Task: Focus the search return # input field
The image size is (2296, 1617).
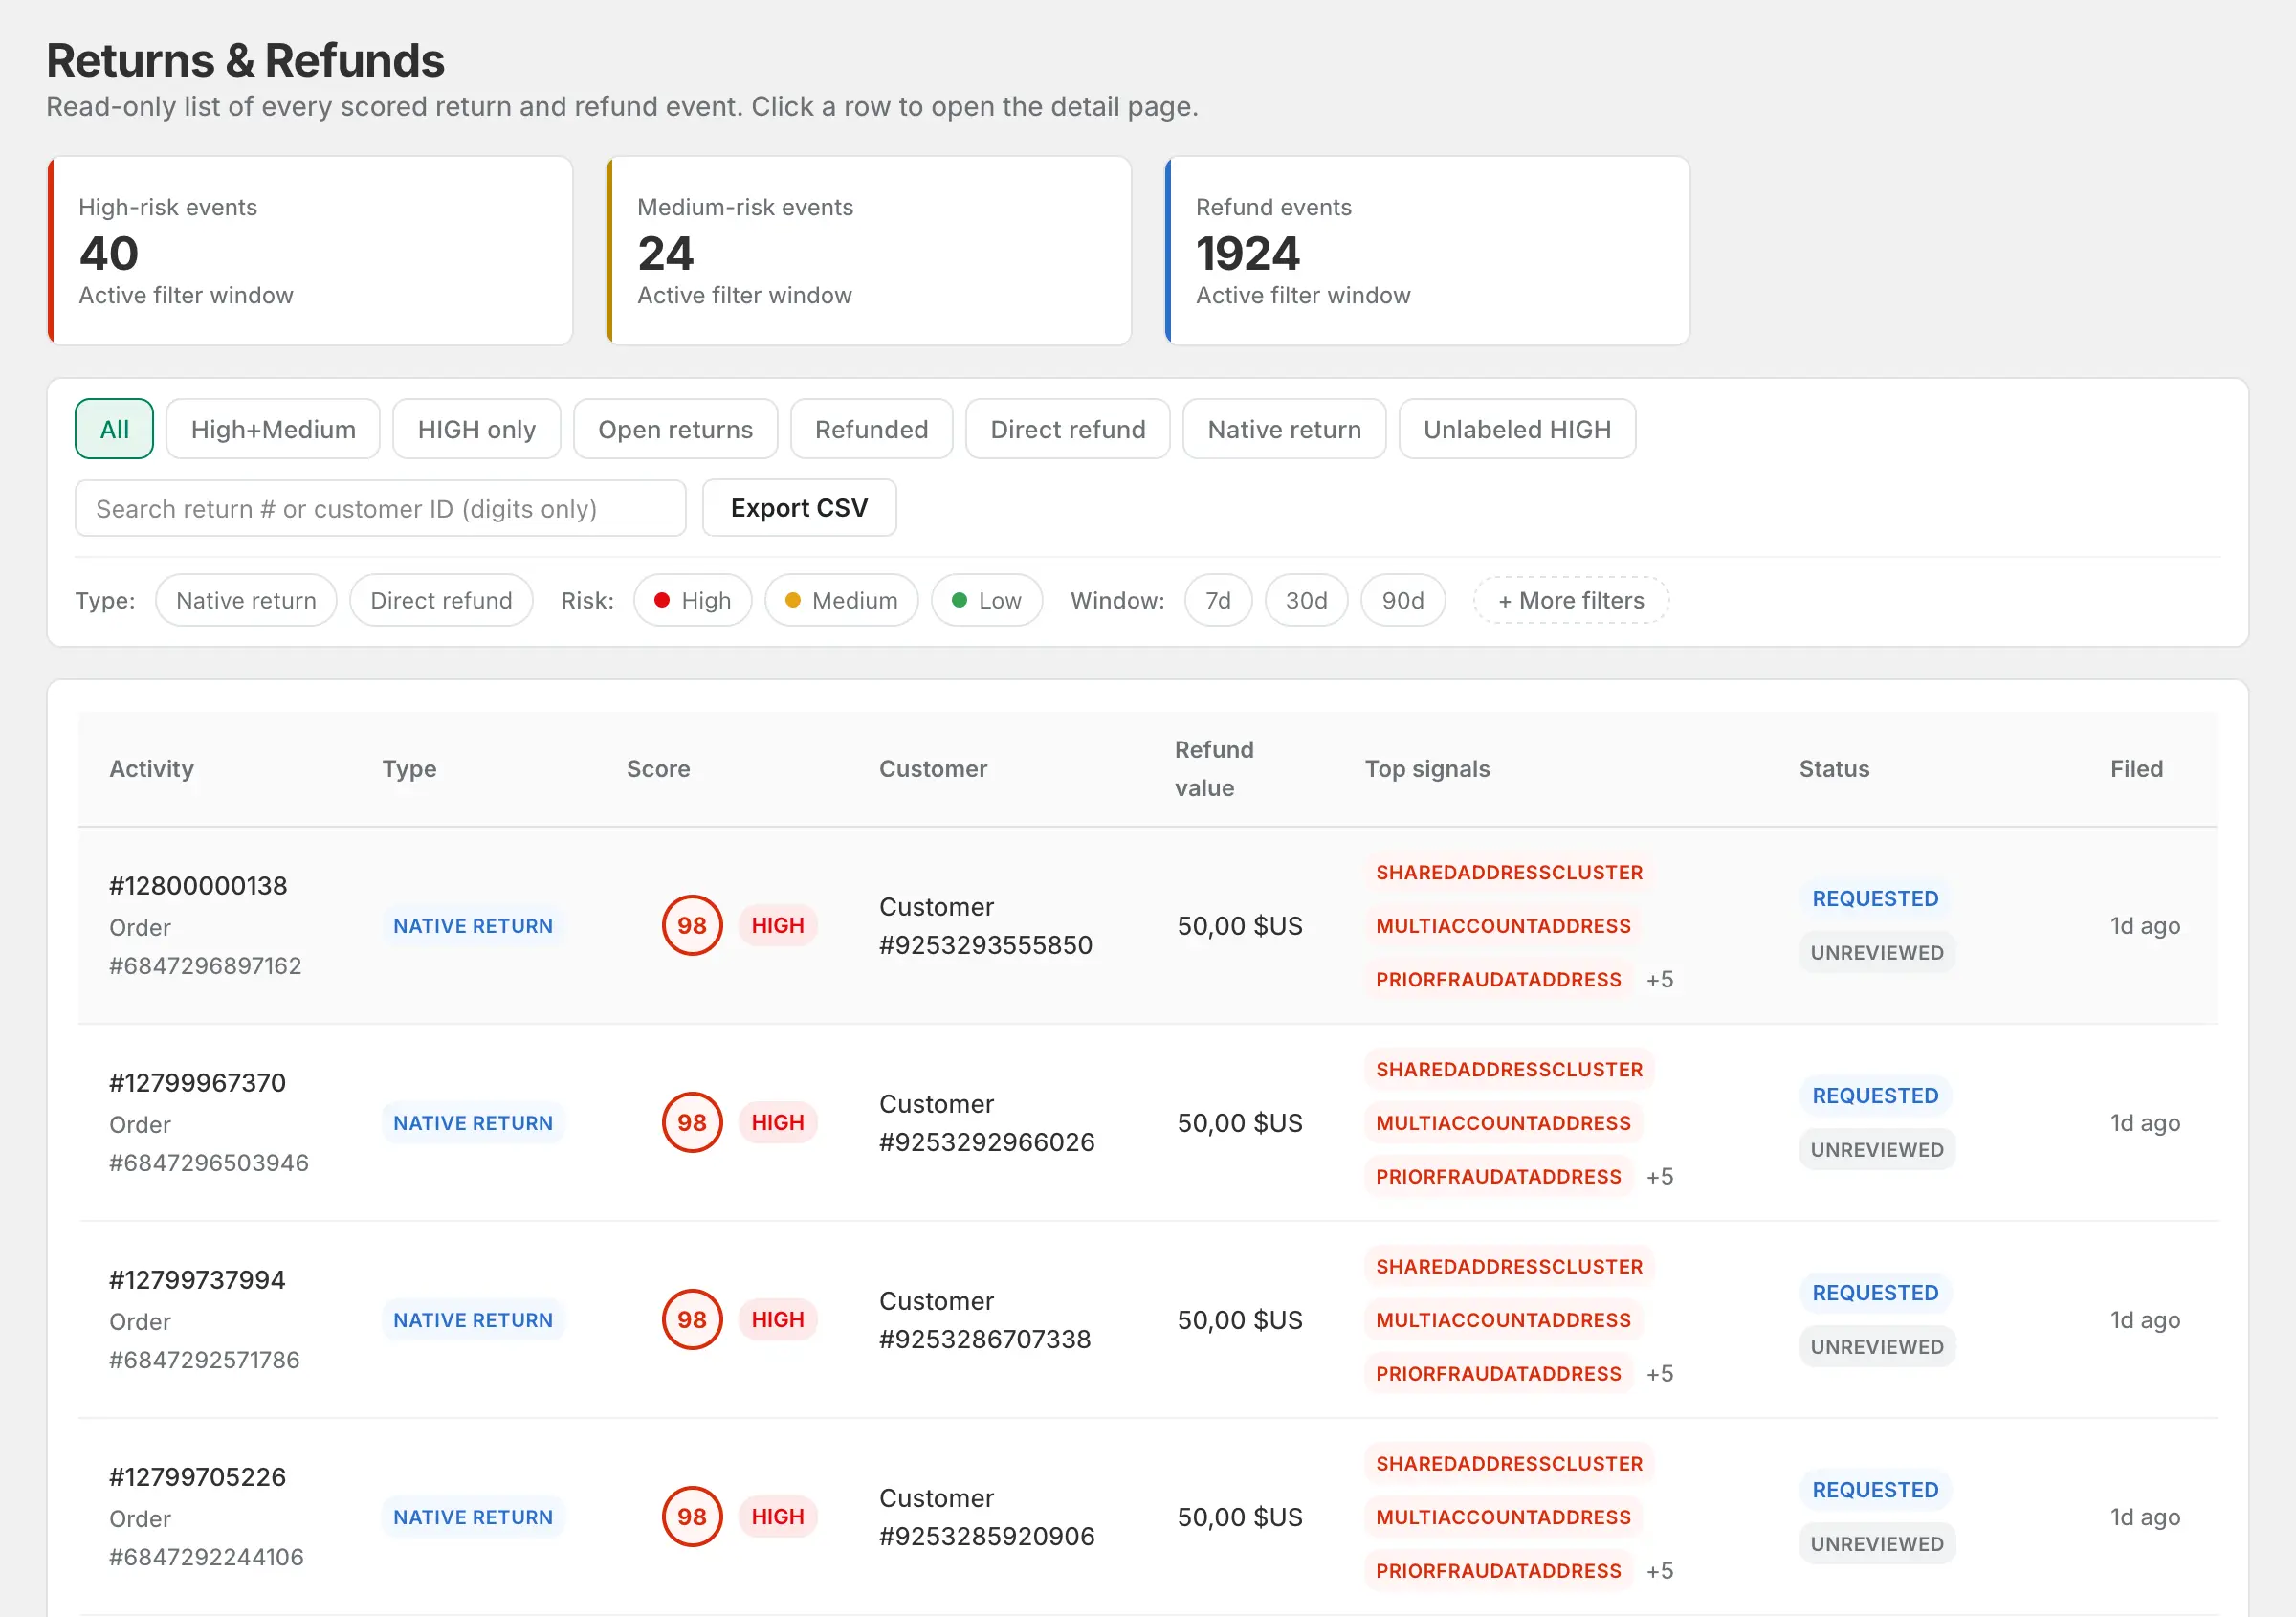Action: (380, 508)
